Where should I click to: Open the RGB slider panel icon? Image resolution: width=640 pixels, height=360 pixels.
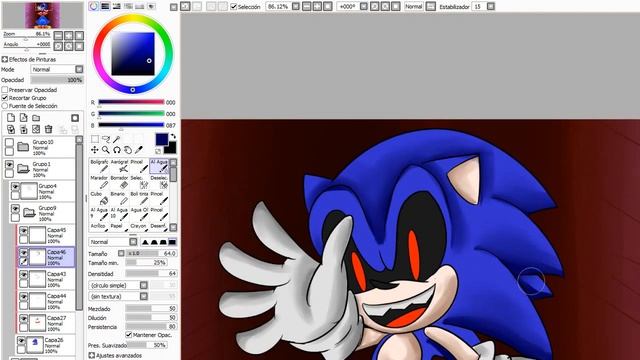(x=105, y=6)
